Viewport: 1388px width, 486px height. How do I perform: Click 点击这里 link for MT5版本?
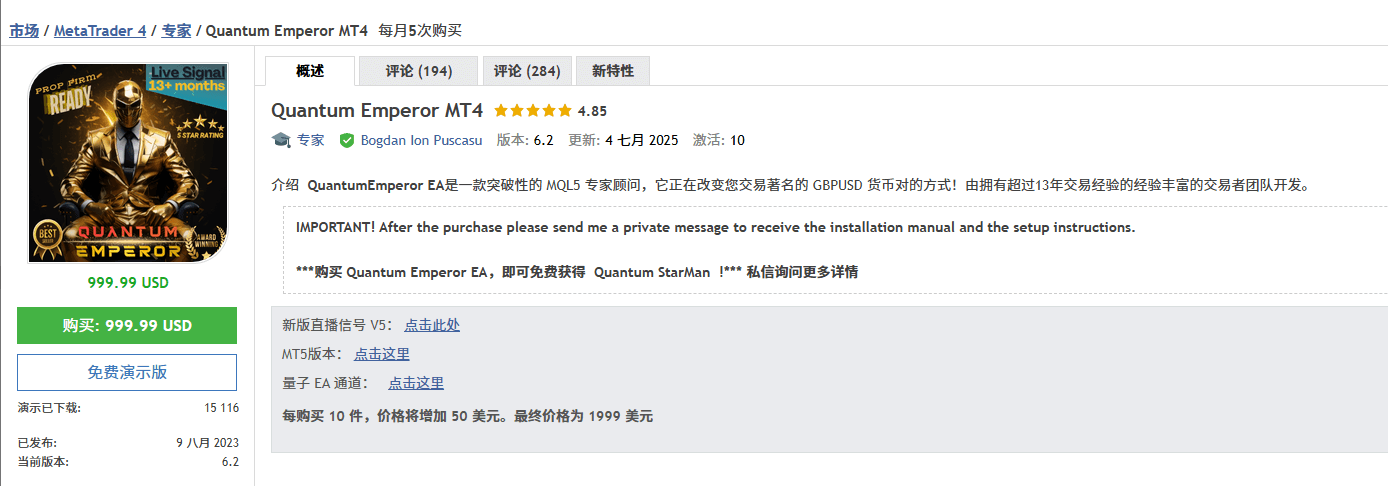pos(382,354)
